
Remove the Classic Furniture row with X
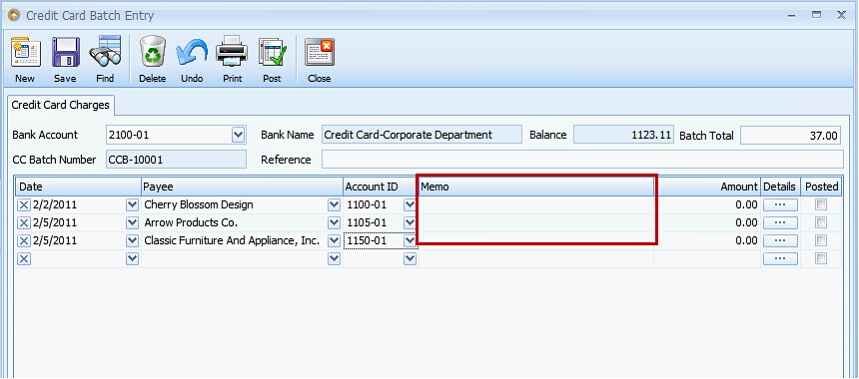coord(24,241)
